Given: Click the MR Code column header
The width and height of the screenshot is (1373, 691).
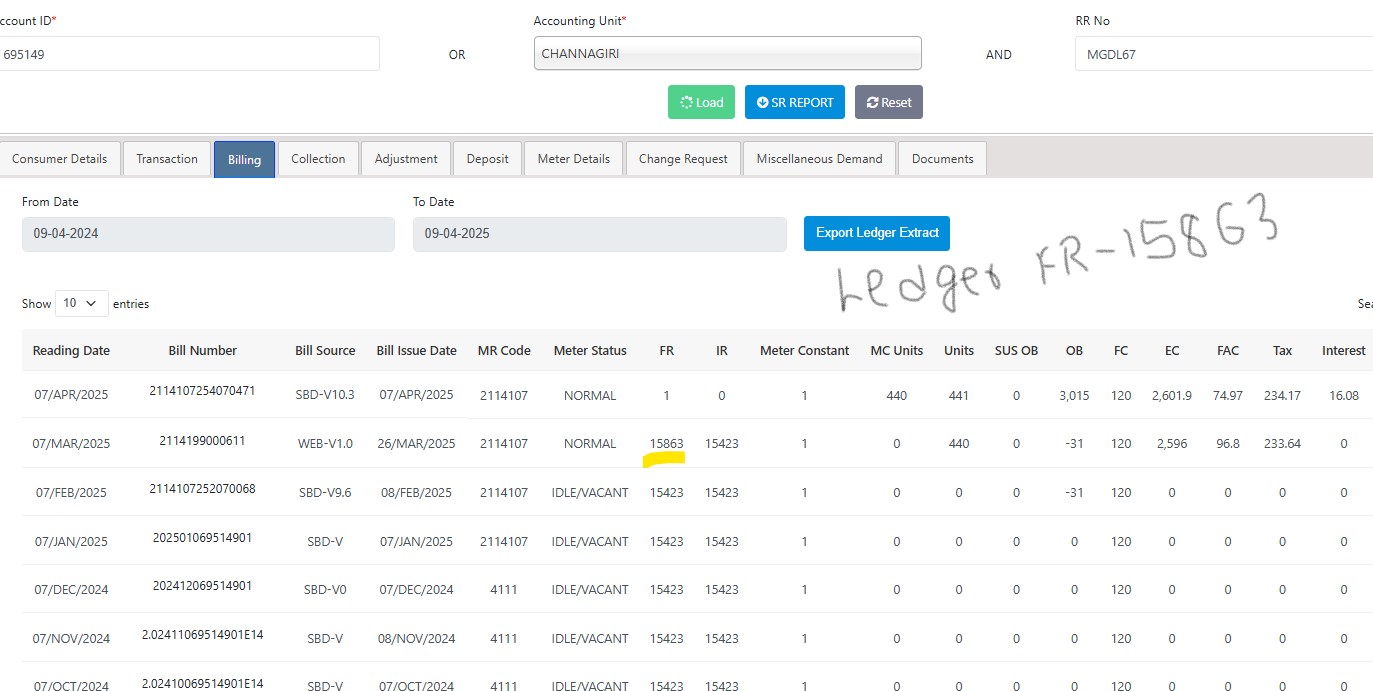Looking at the screenshot, I should tap(504, 351).
